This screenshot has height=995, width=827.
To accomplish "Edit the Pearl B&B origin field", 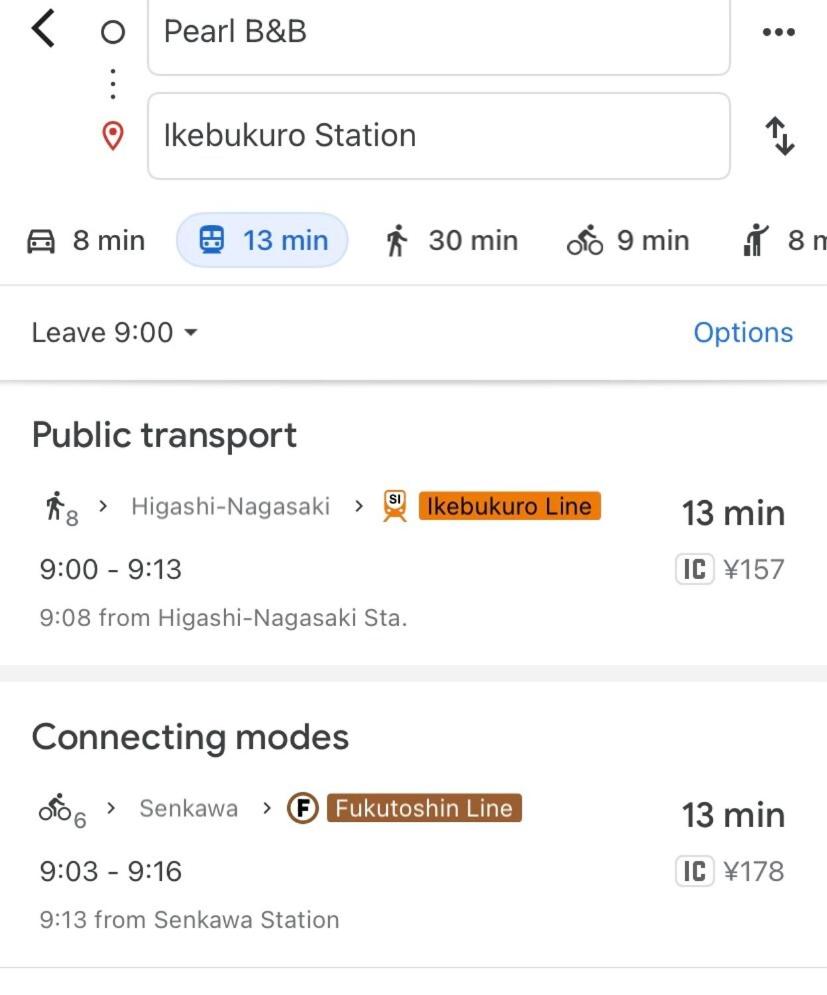I will (438, 33).
